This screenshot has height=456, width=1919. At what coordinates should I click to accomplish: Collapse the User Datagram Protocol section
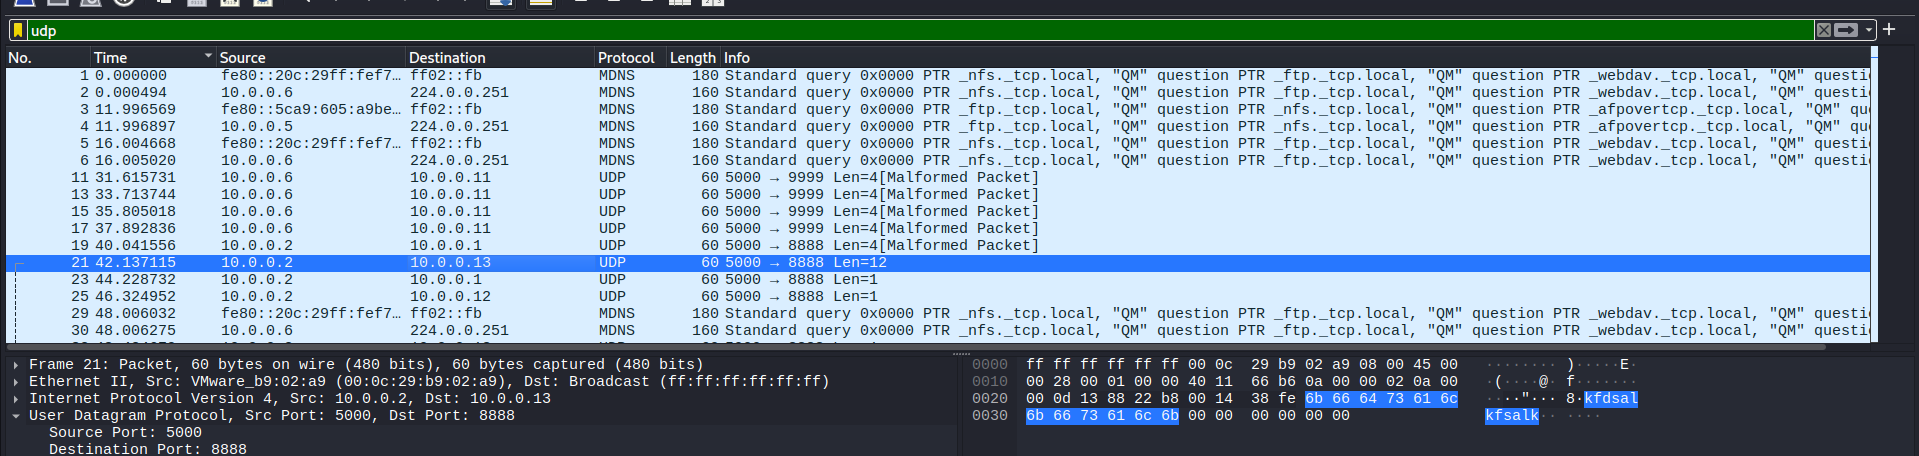click(x=16, y=416)
